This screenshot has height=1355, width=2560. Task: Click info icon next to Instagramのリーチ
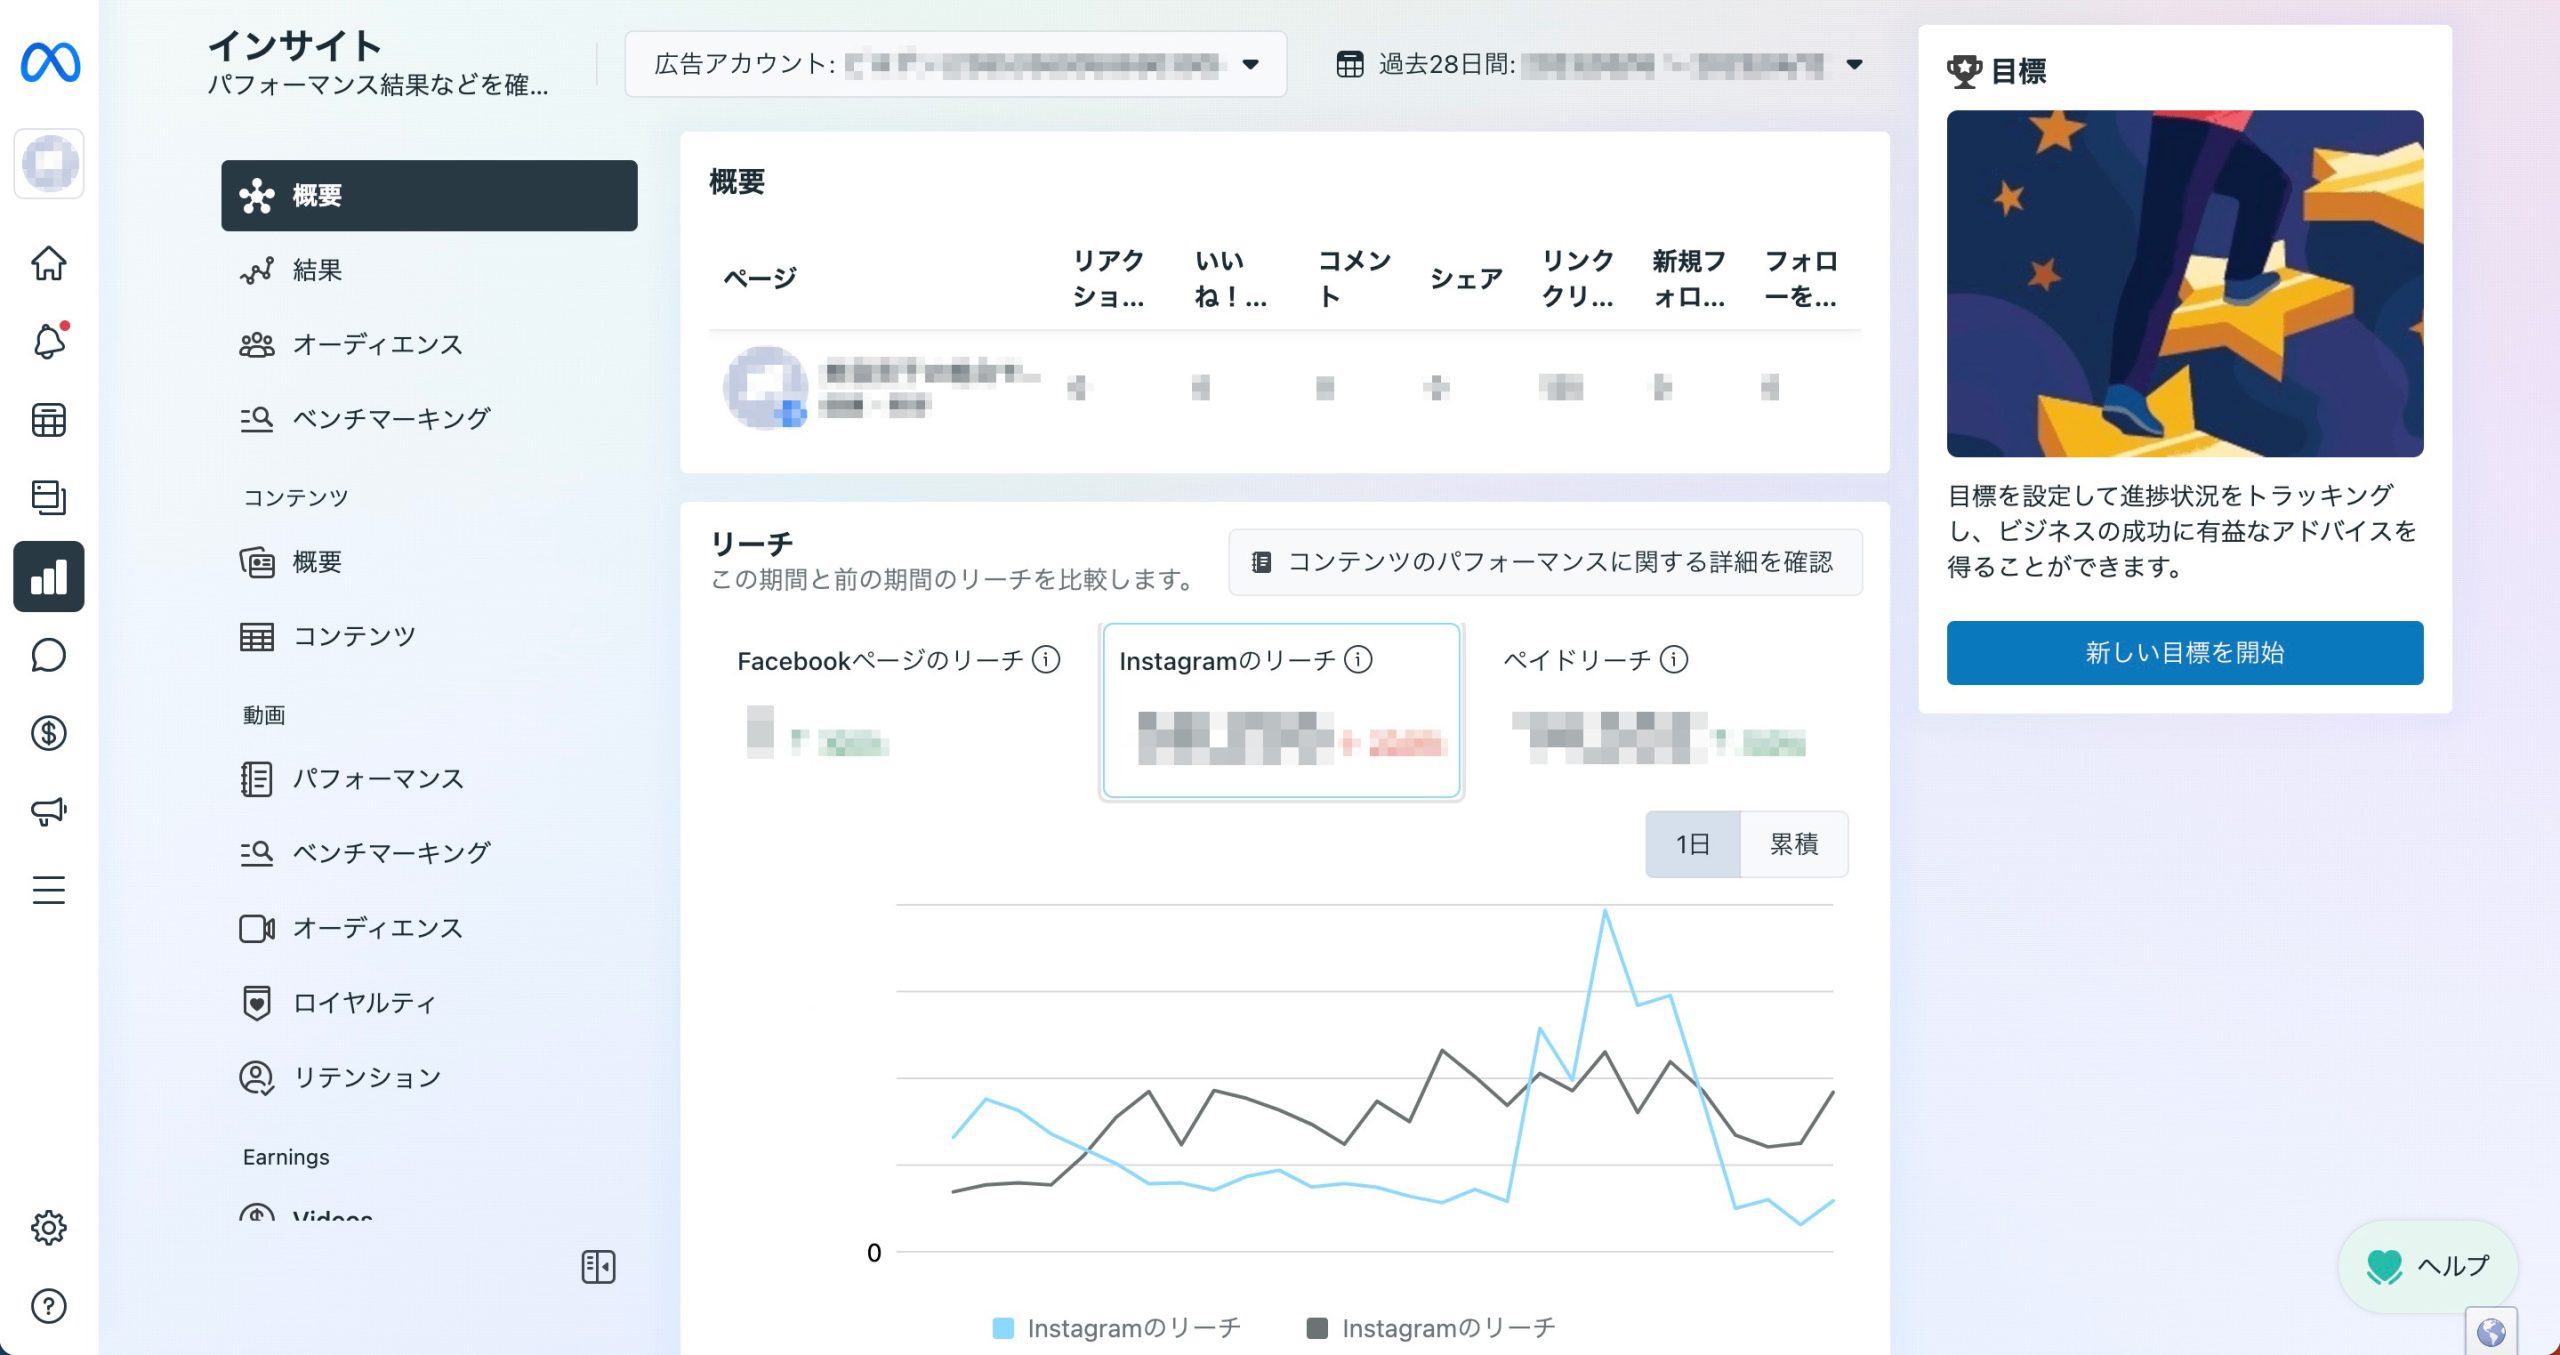[1358, 660]
